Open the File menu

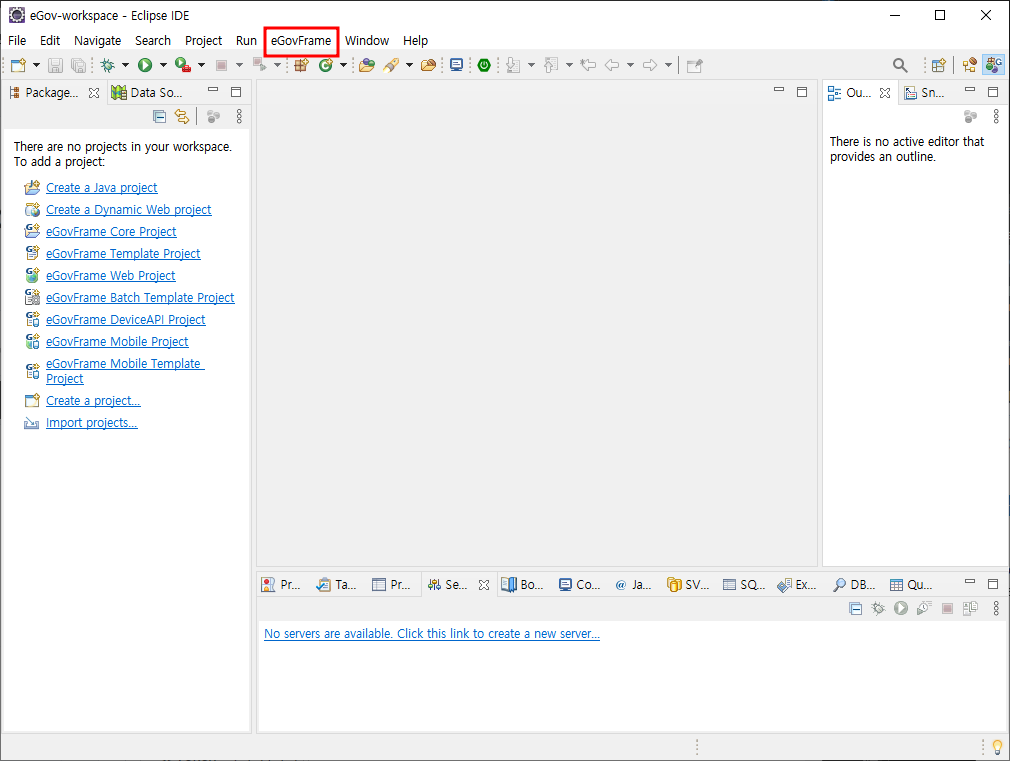17,41
